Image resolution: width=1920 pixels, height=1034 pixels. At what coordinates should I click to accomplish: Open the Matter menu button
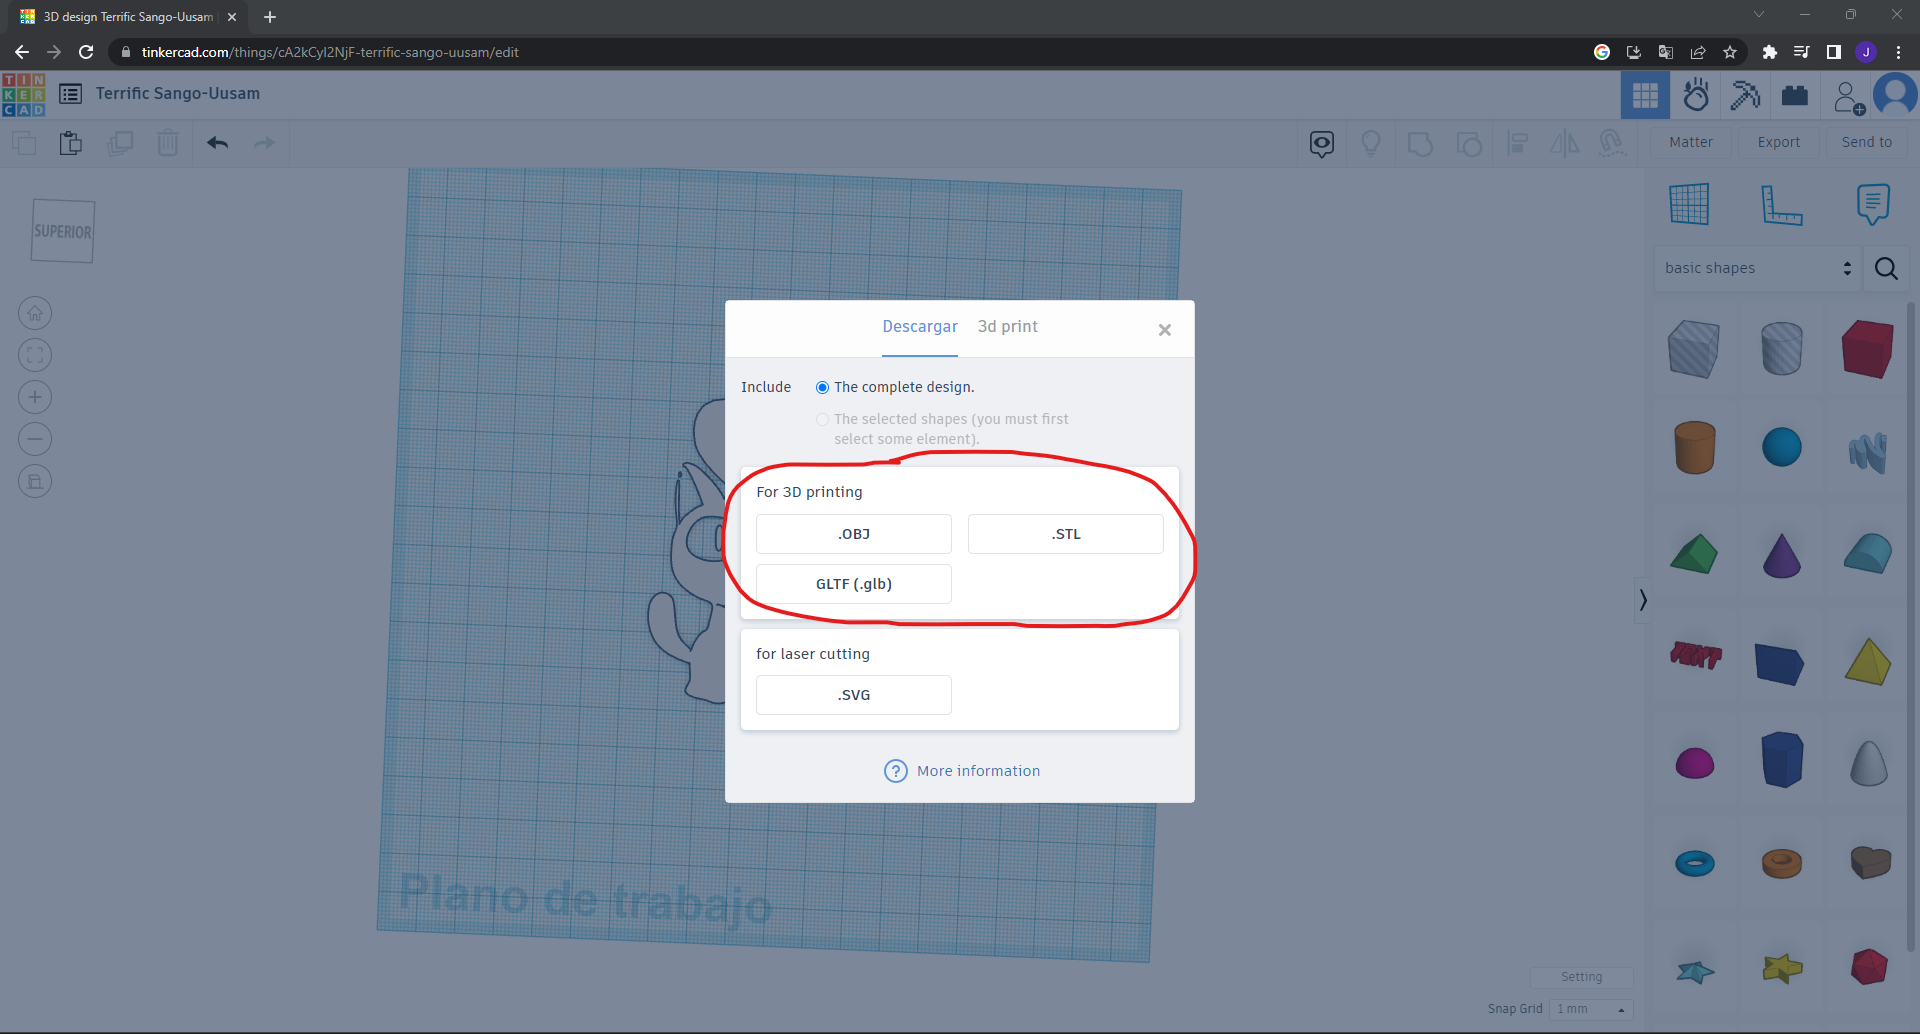1691,143
